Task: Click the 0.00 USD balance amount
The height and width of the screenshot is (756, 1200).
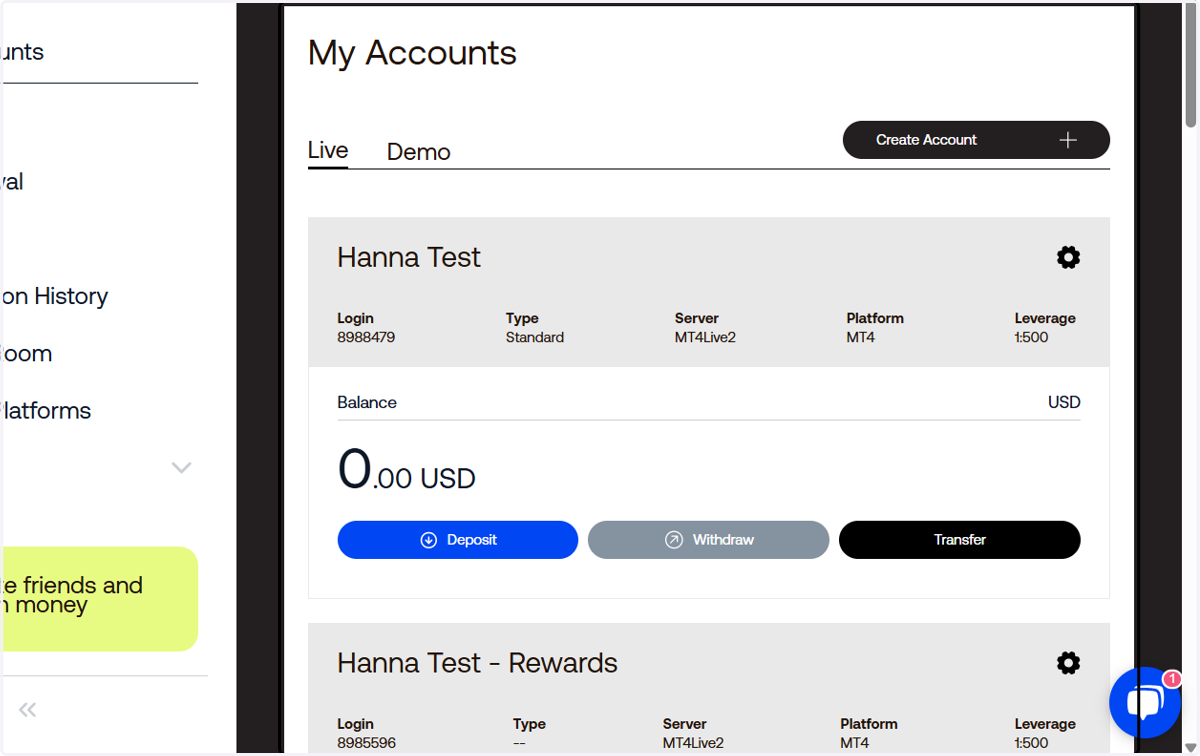Action: coord(406,470)
